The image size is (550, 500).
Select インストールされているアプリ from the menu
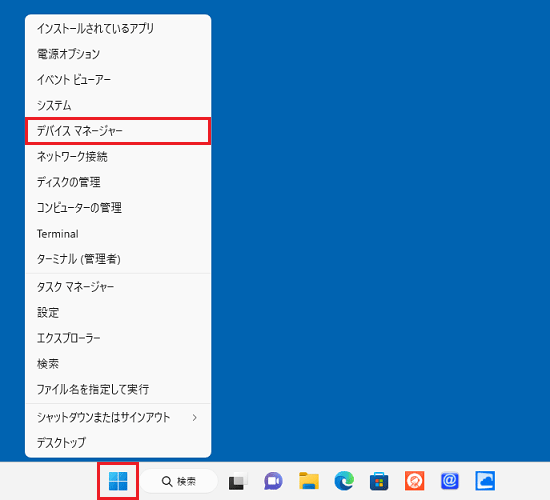118,28
